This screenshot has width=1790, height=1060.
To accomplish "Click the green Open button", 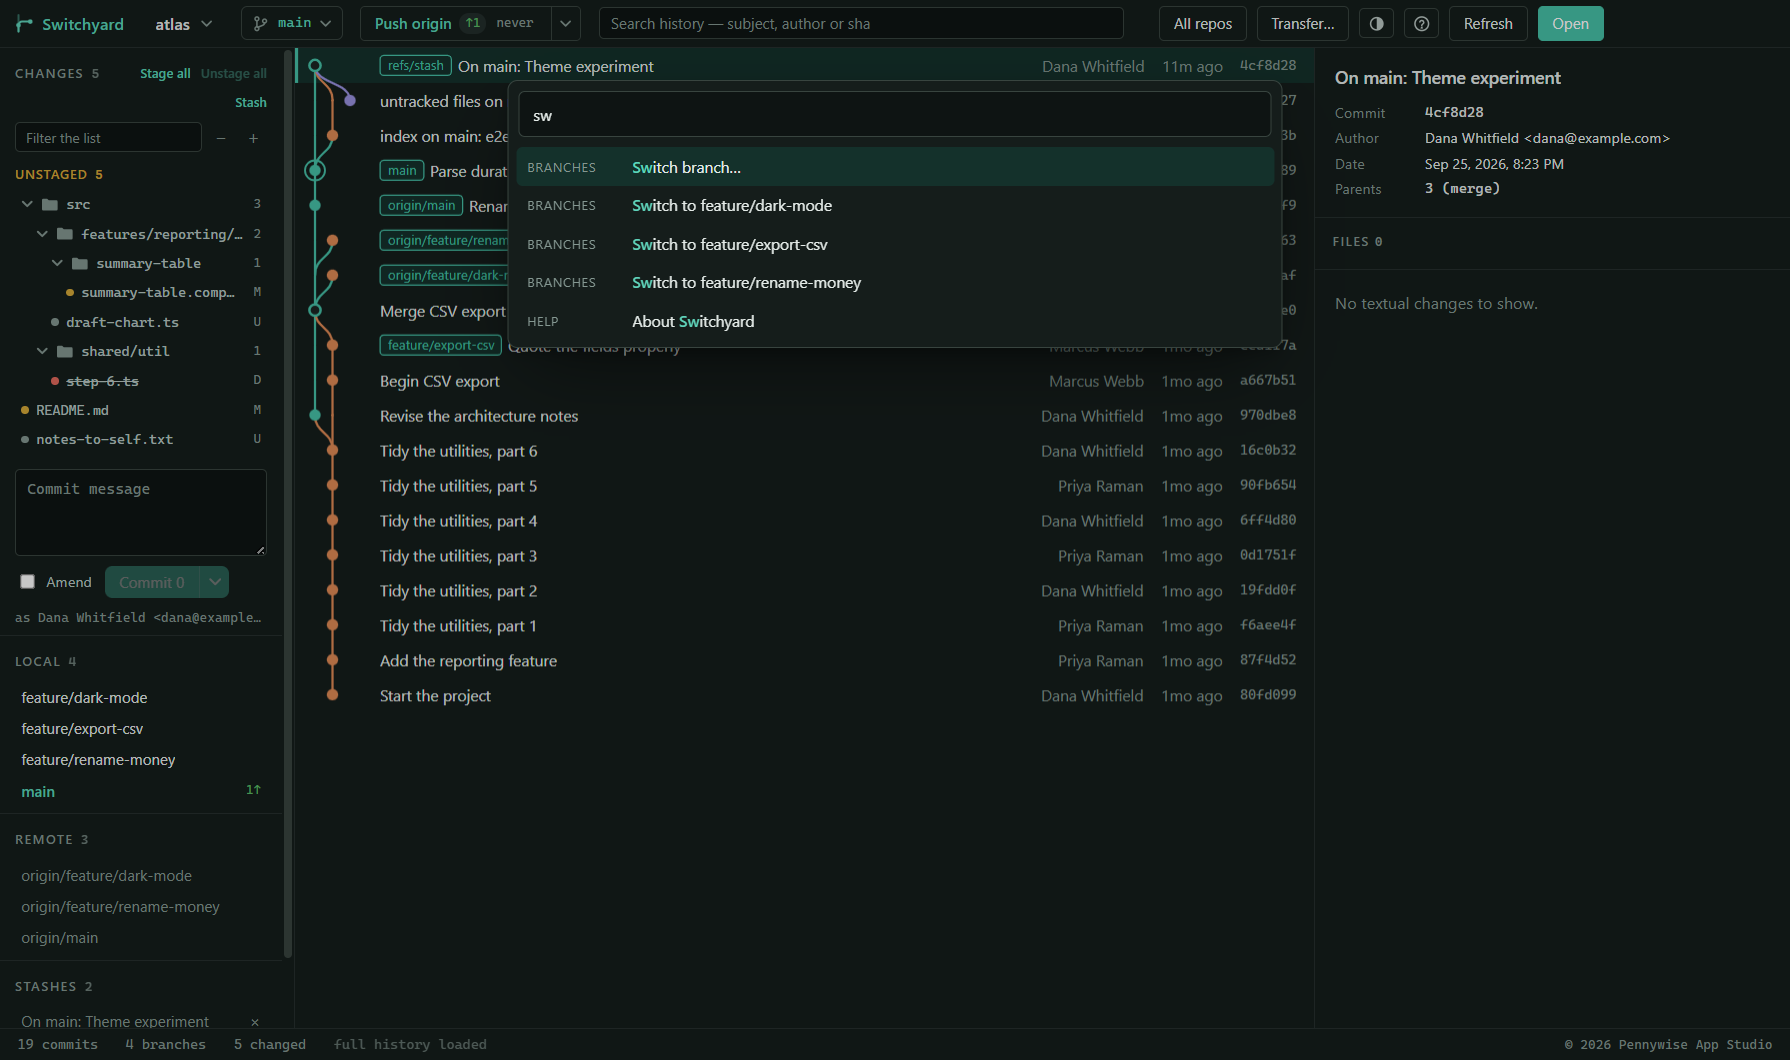I will pos(1570,24).
